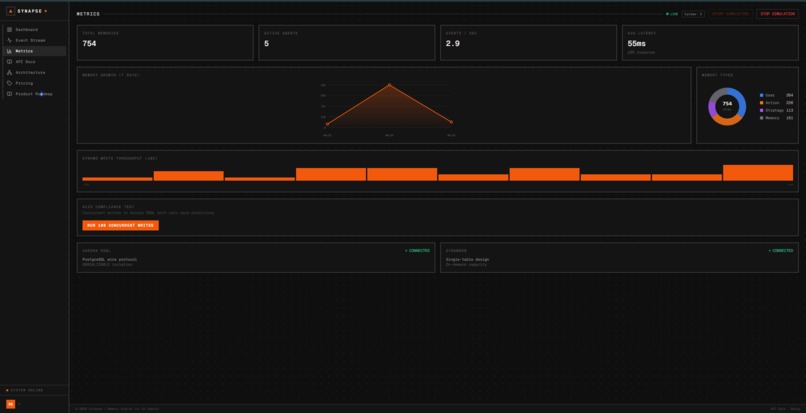Click the Synapse brand name in header

[x=30, y=11]
